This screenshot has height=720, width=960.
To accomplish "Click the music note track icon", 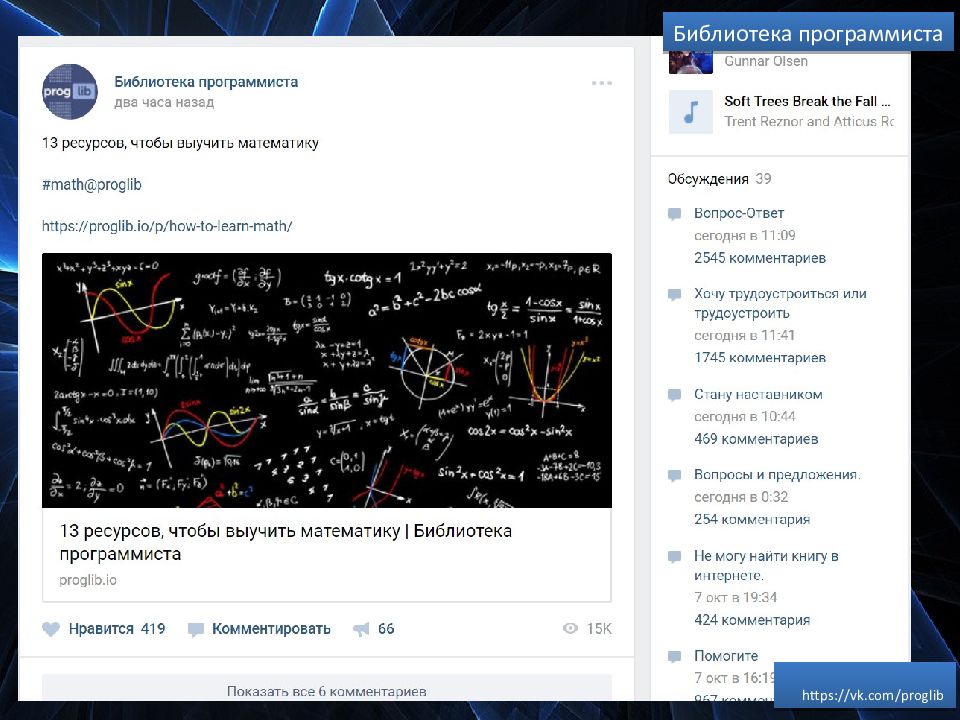I will click(x=691, y=111).
